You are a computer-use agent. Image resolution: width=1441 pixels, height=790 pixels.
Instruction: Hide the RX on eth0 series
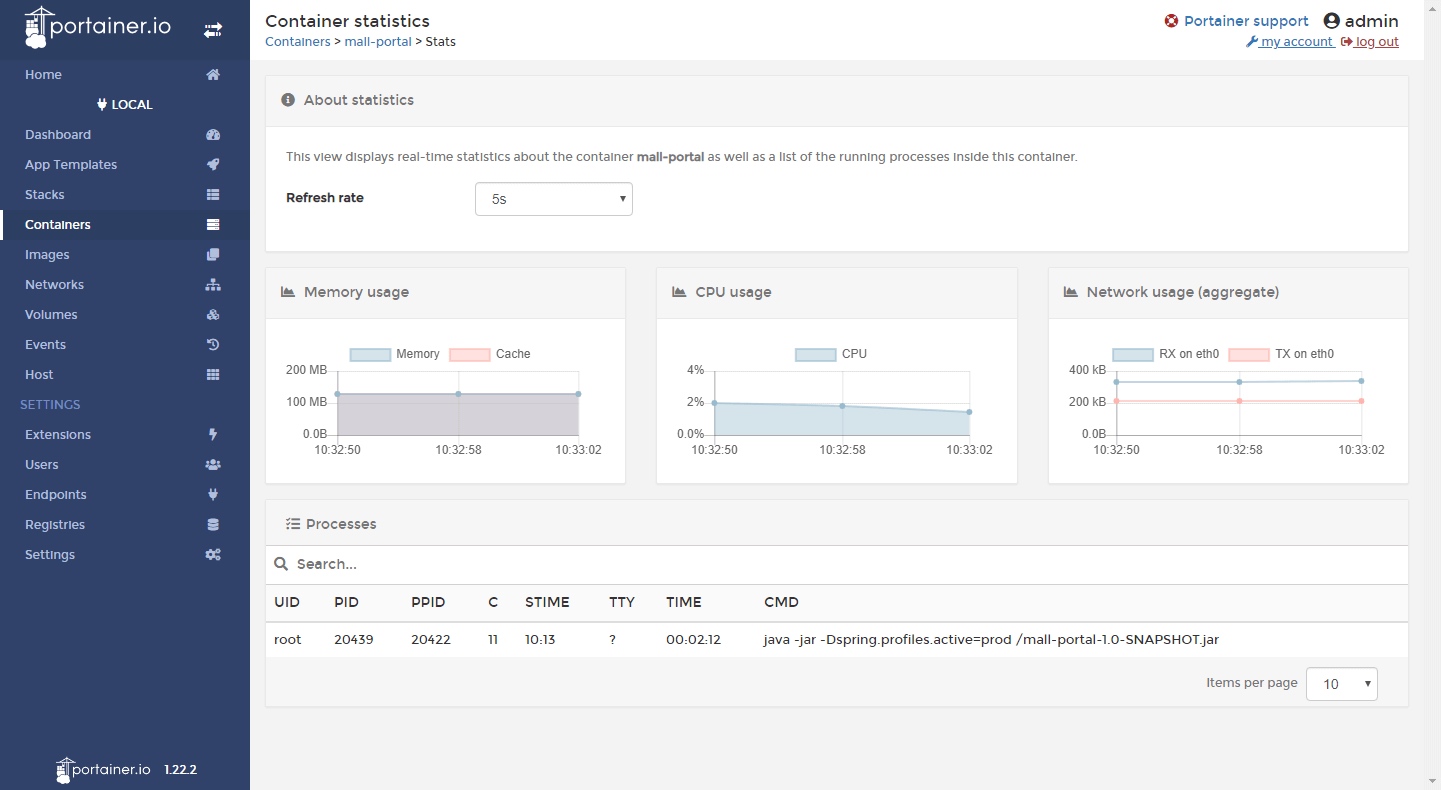(1166, 354)
